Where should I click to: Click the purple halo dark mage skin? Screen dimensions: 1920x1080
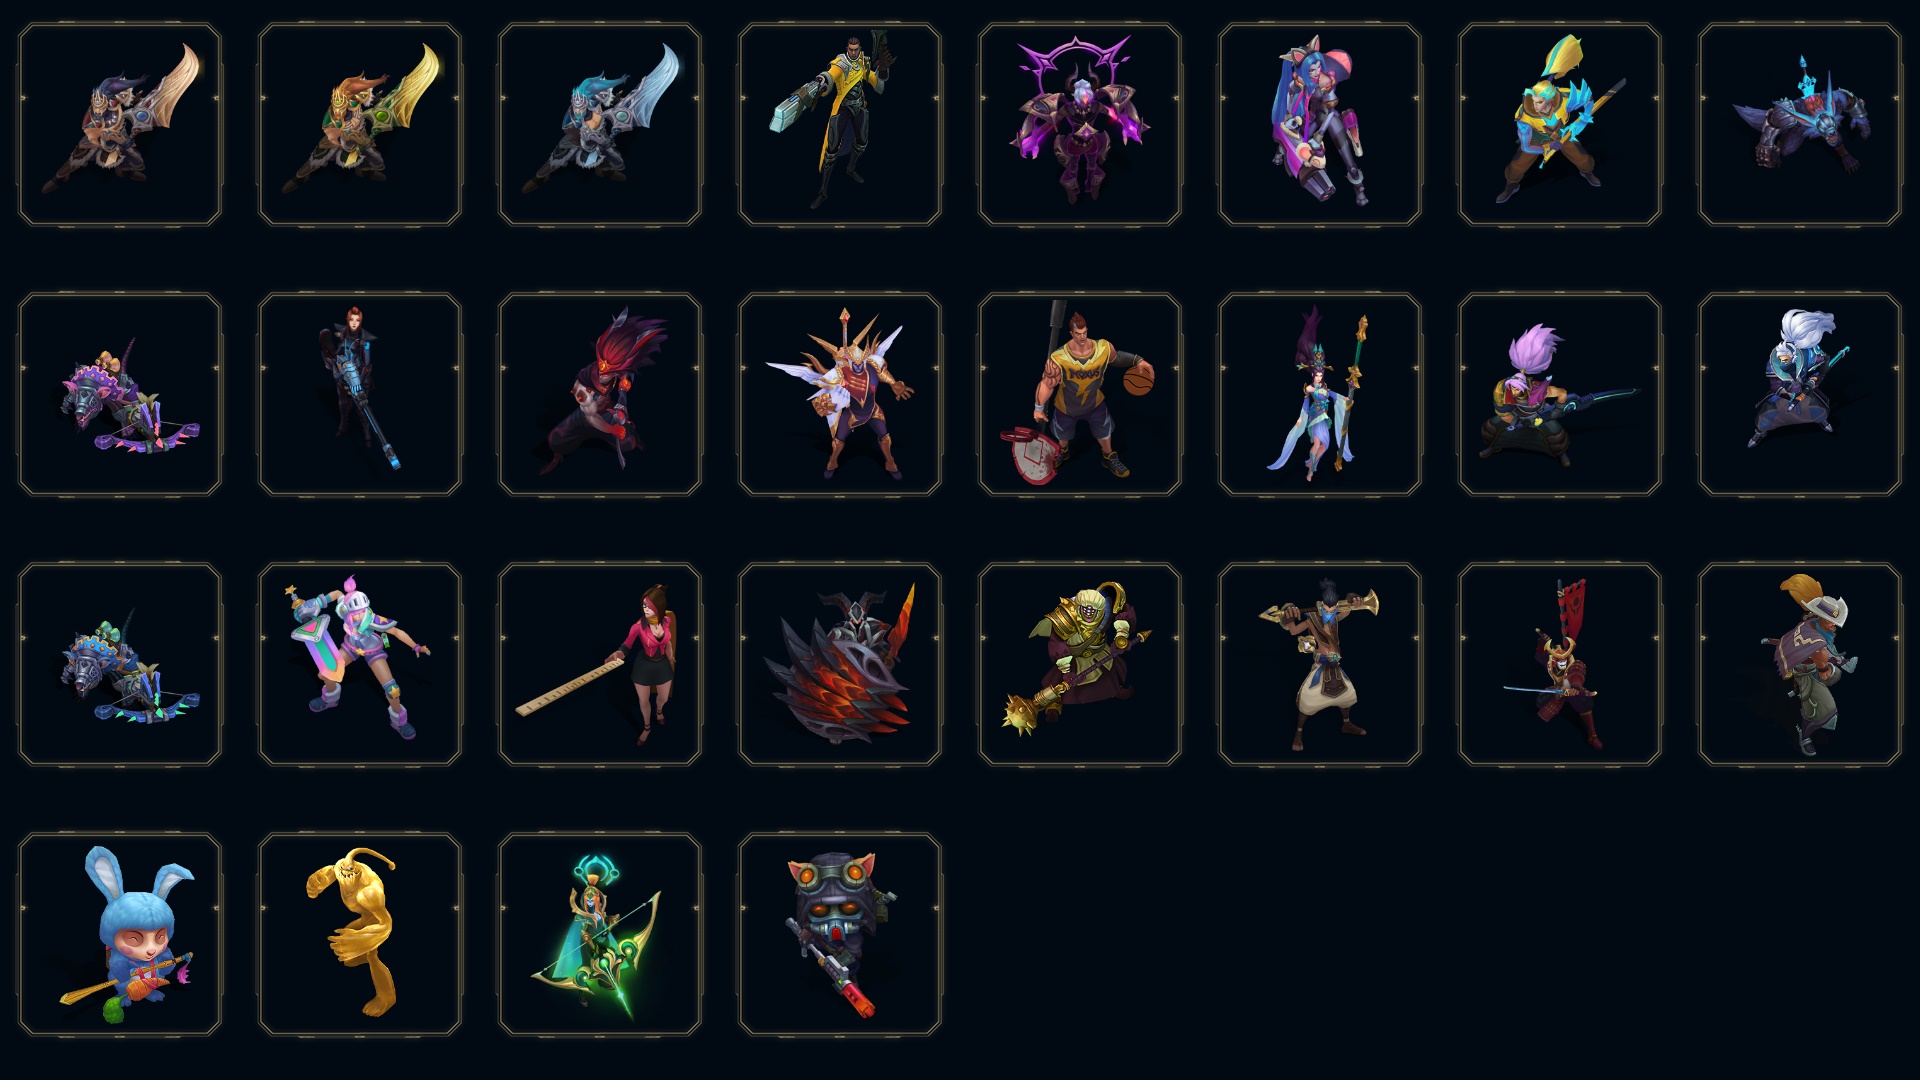pyautogui.click(x=1080, y=124)
